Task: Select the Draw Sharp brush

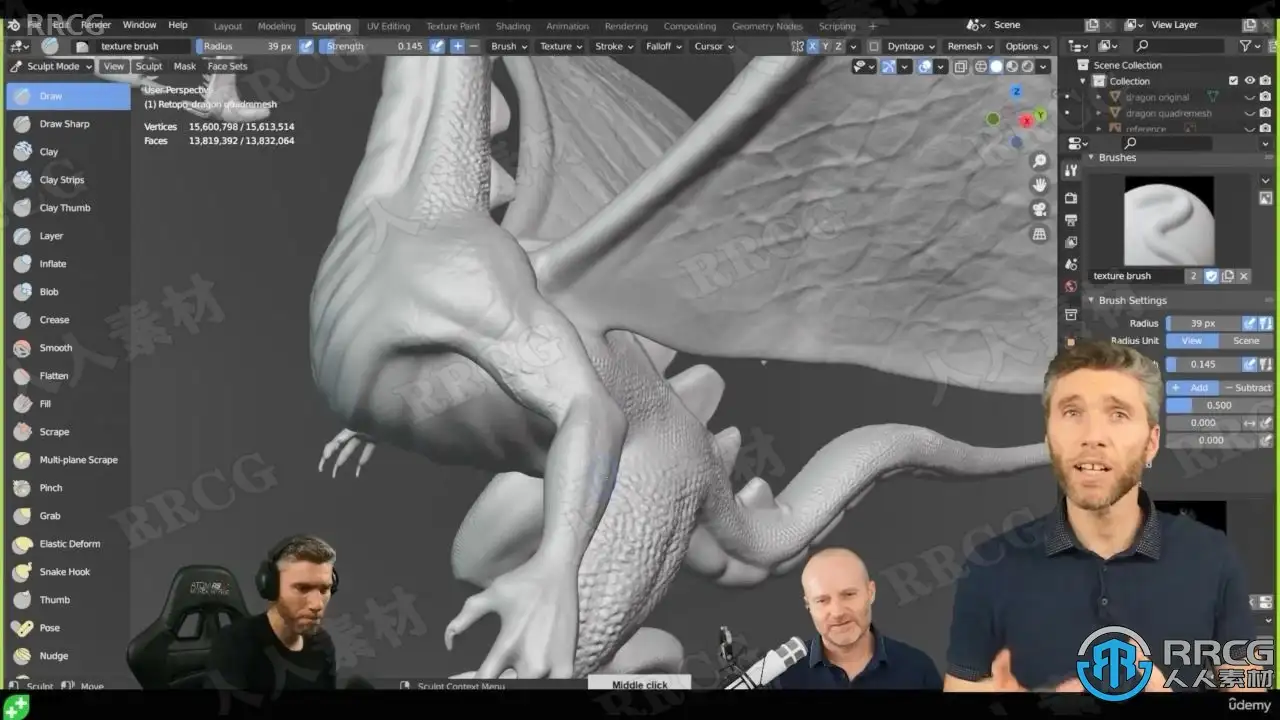Action: click(68, 124)
